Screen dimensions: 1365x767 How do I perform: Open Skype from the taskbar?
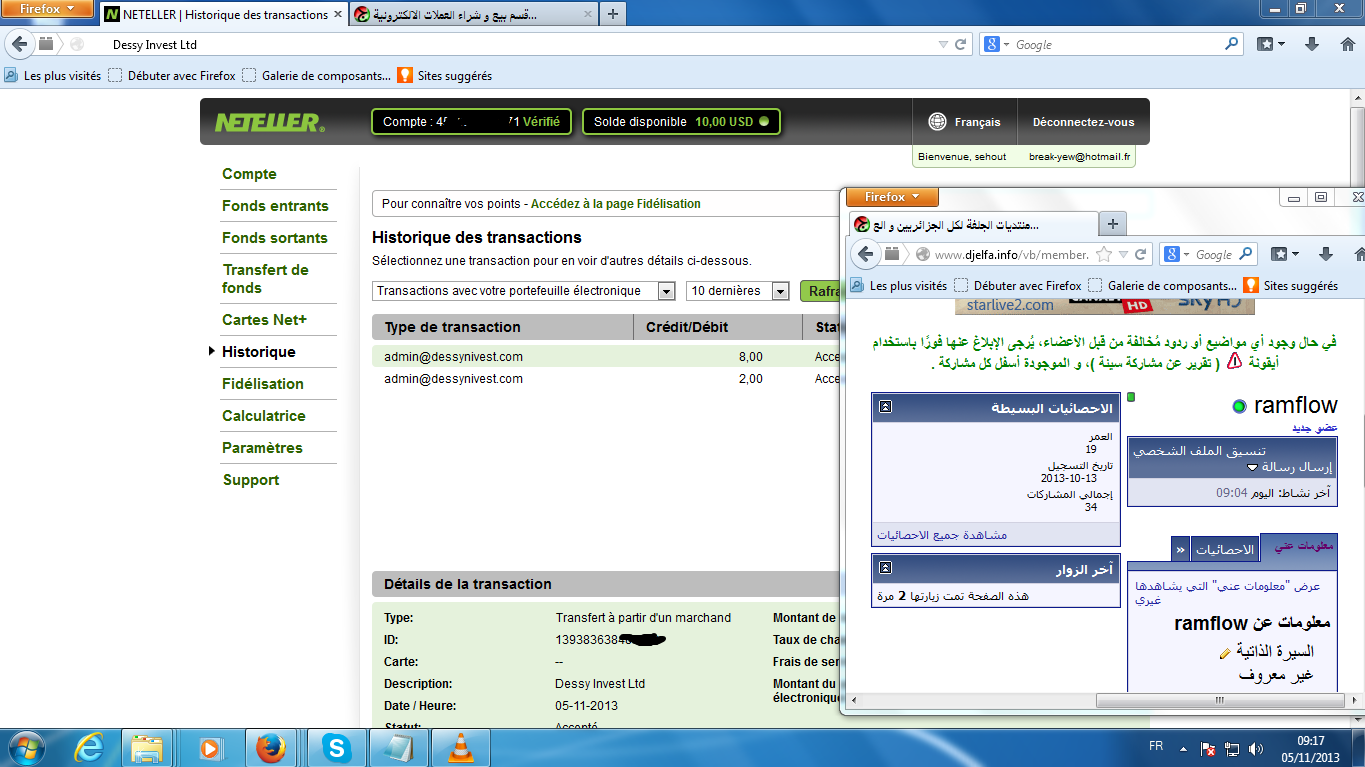click(337, 747)
